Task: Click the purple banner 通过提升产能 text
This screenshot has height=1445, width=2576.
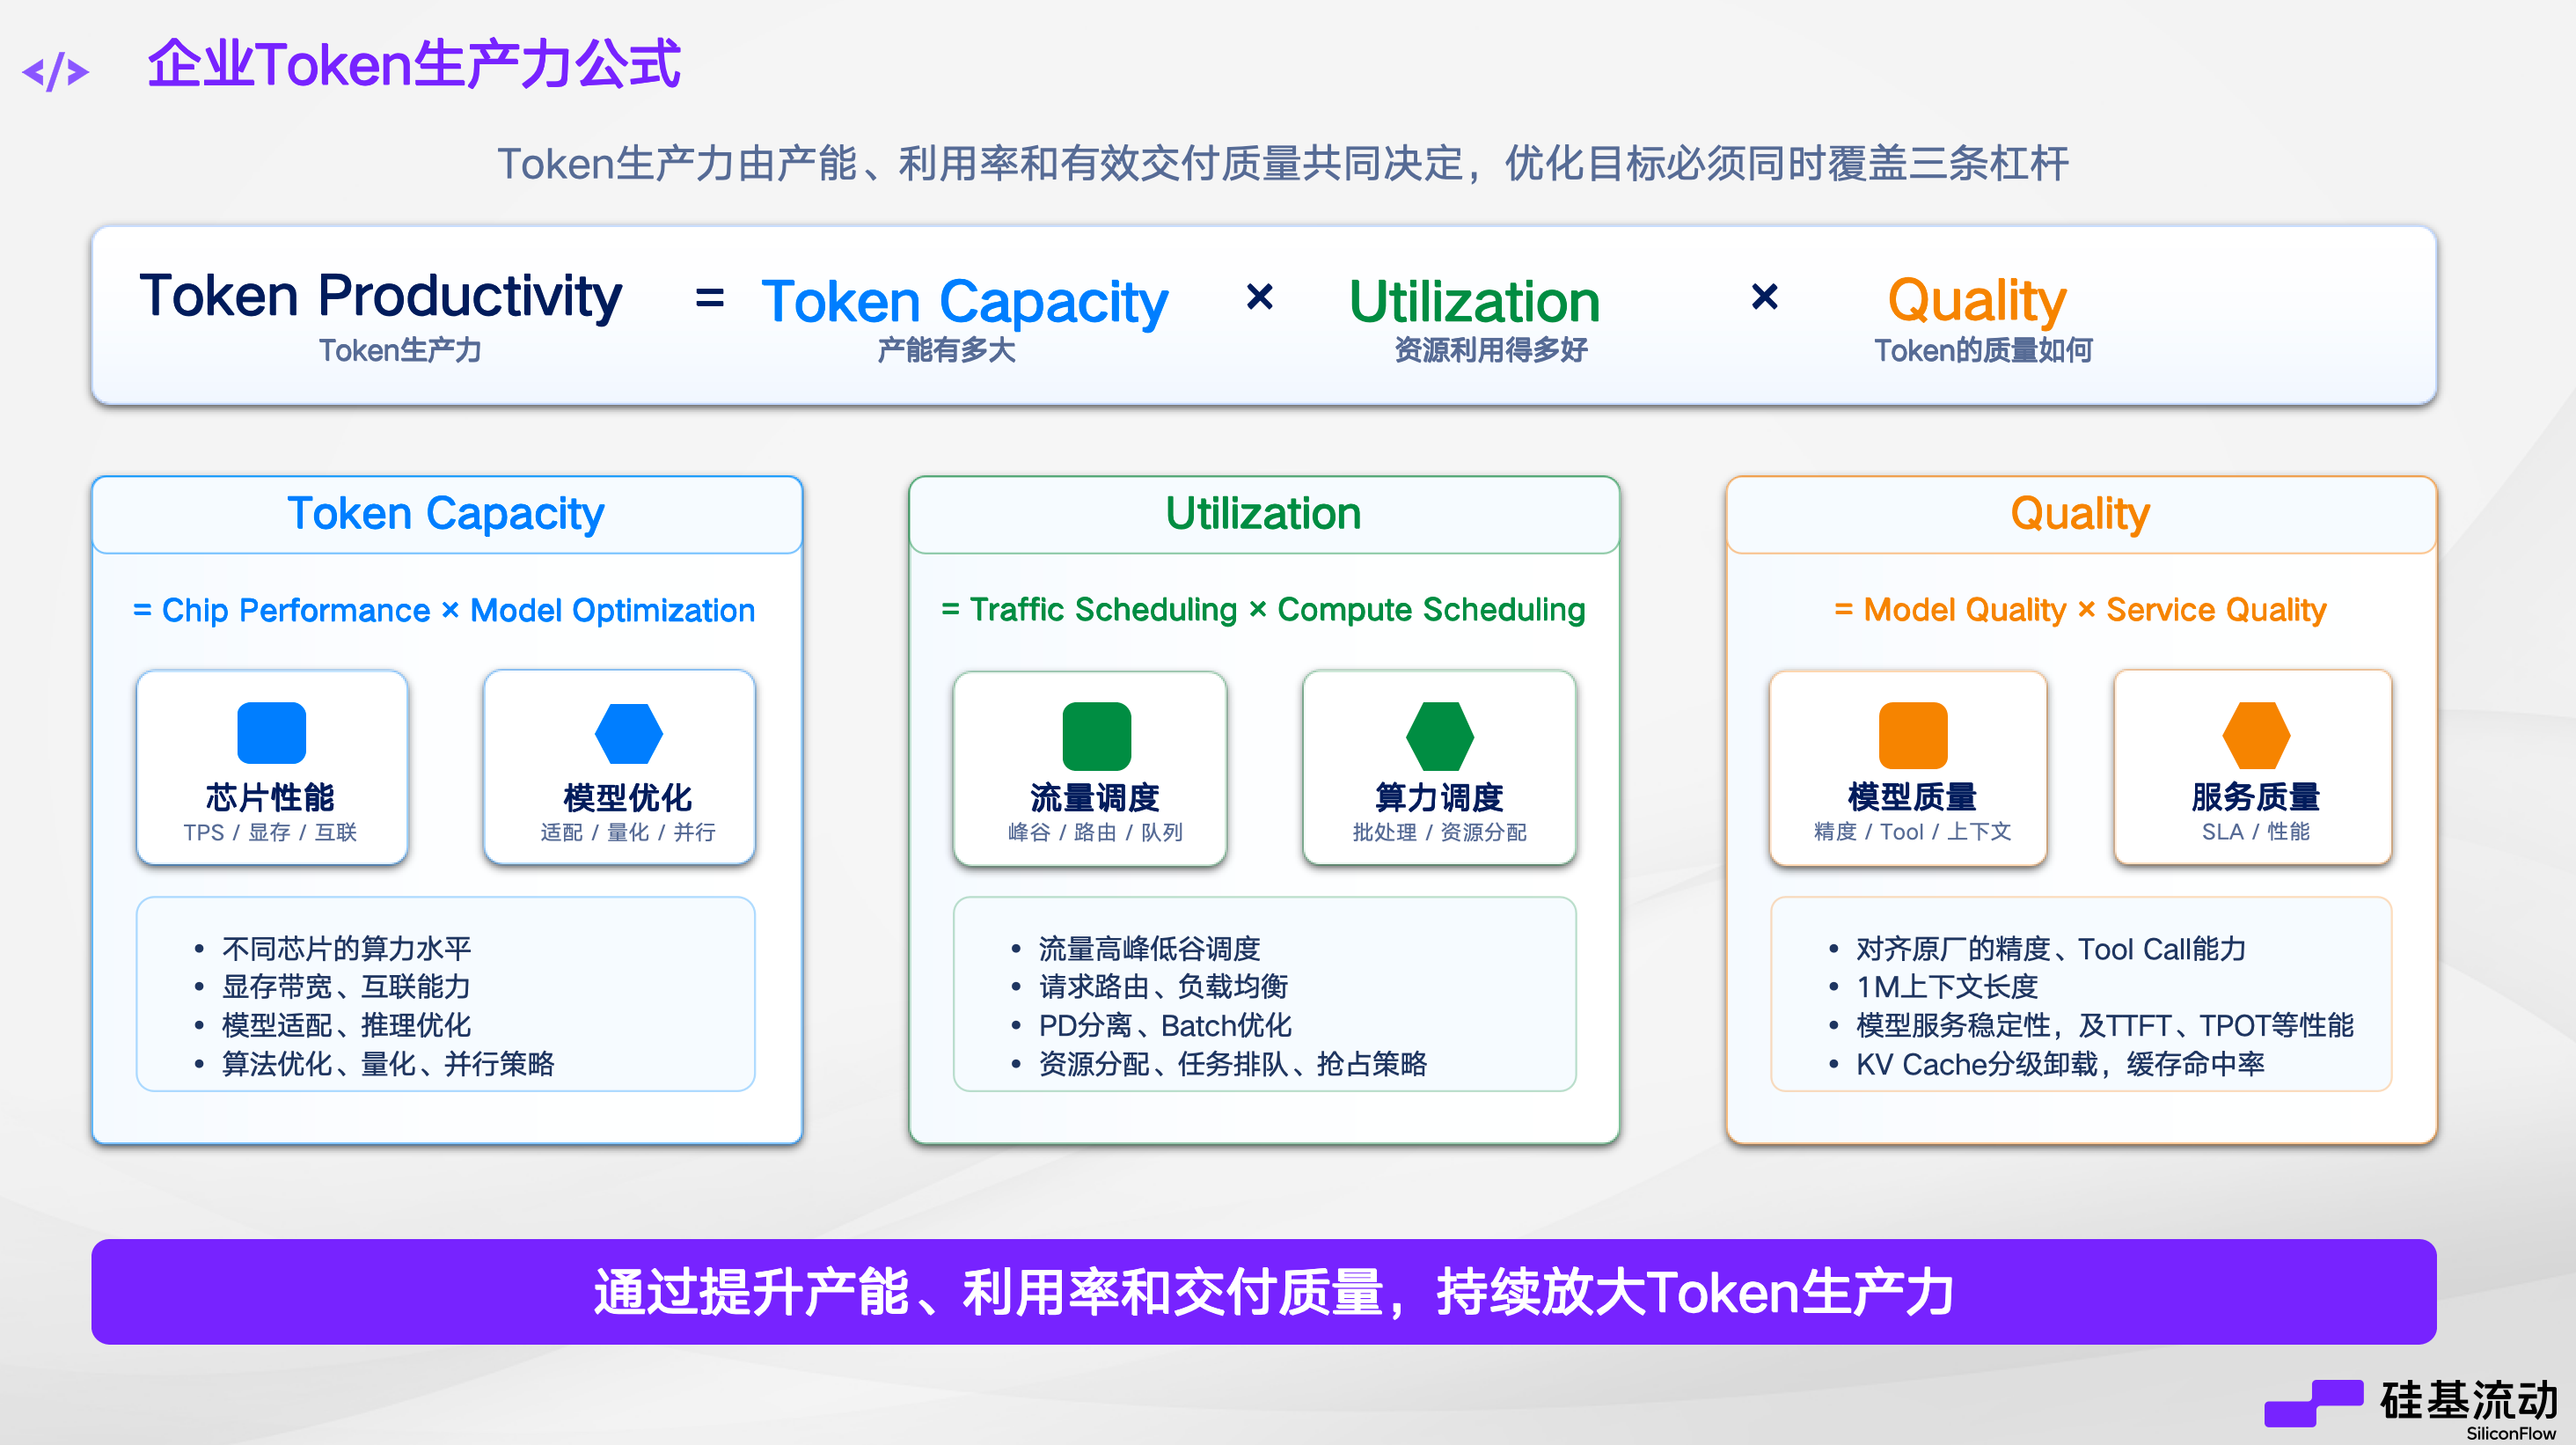Action: pos(1274,1292)
